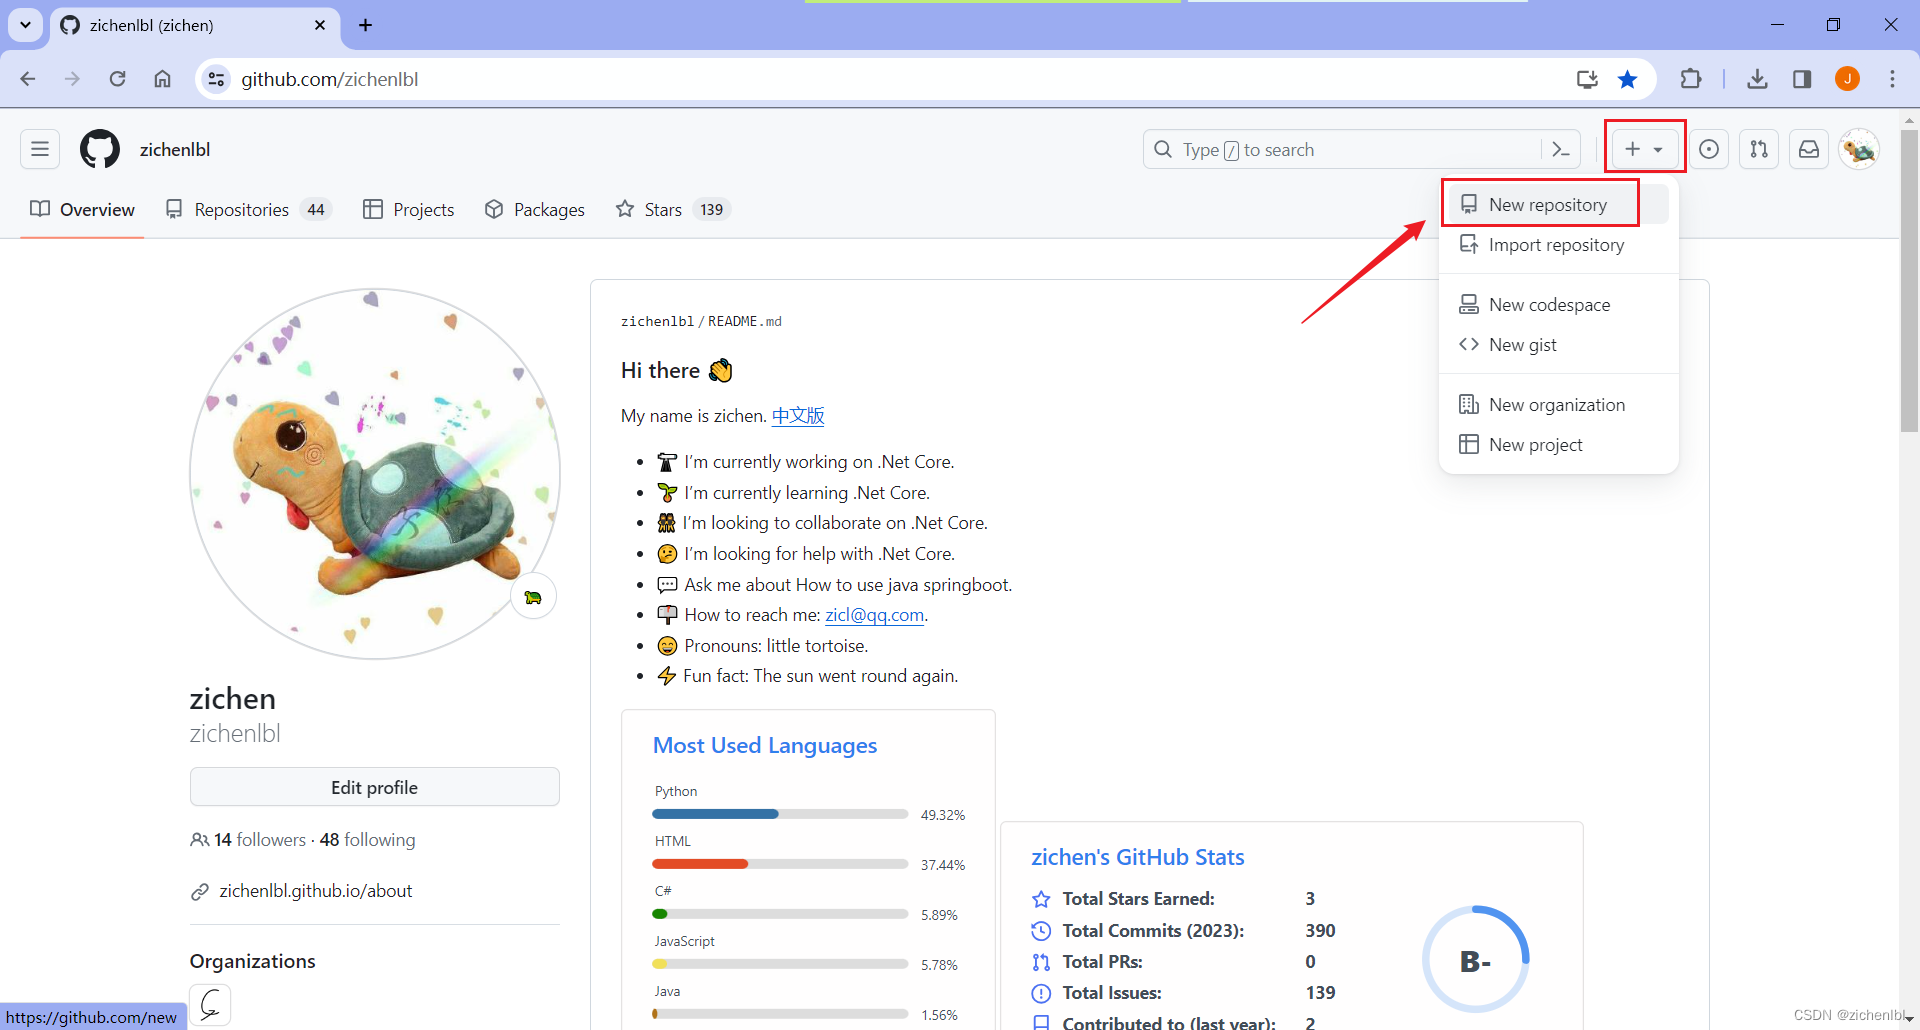
Task: Toggle the bookmark star in address bar
Action: 1628,79
